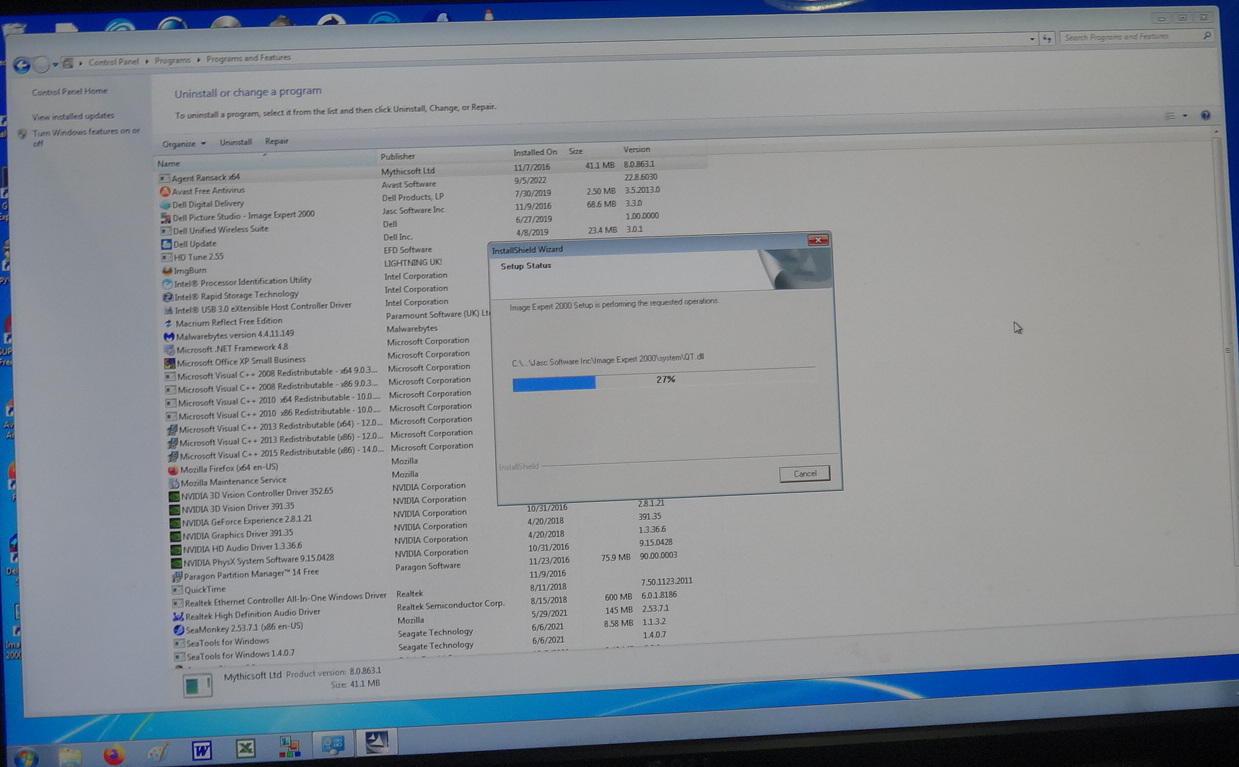The height and width of the screenshot is (767, 1239).
Task: Select the QuickTime entry
Action: tap(206, 590)
